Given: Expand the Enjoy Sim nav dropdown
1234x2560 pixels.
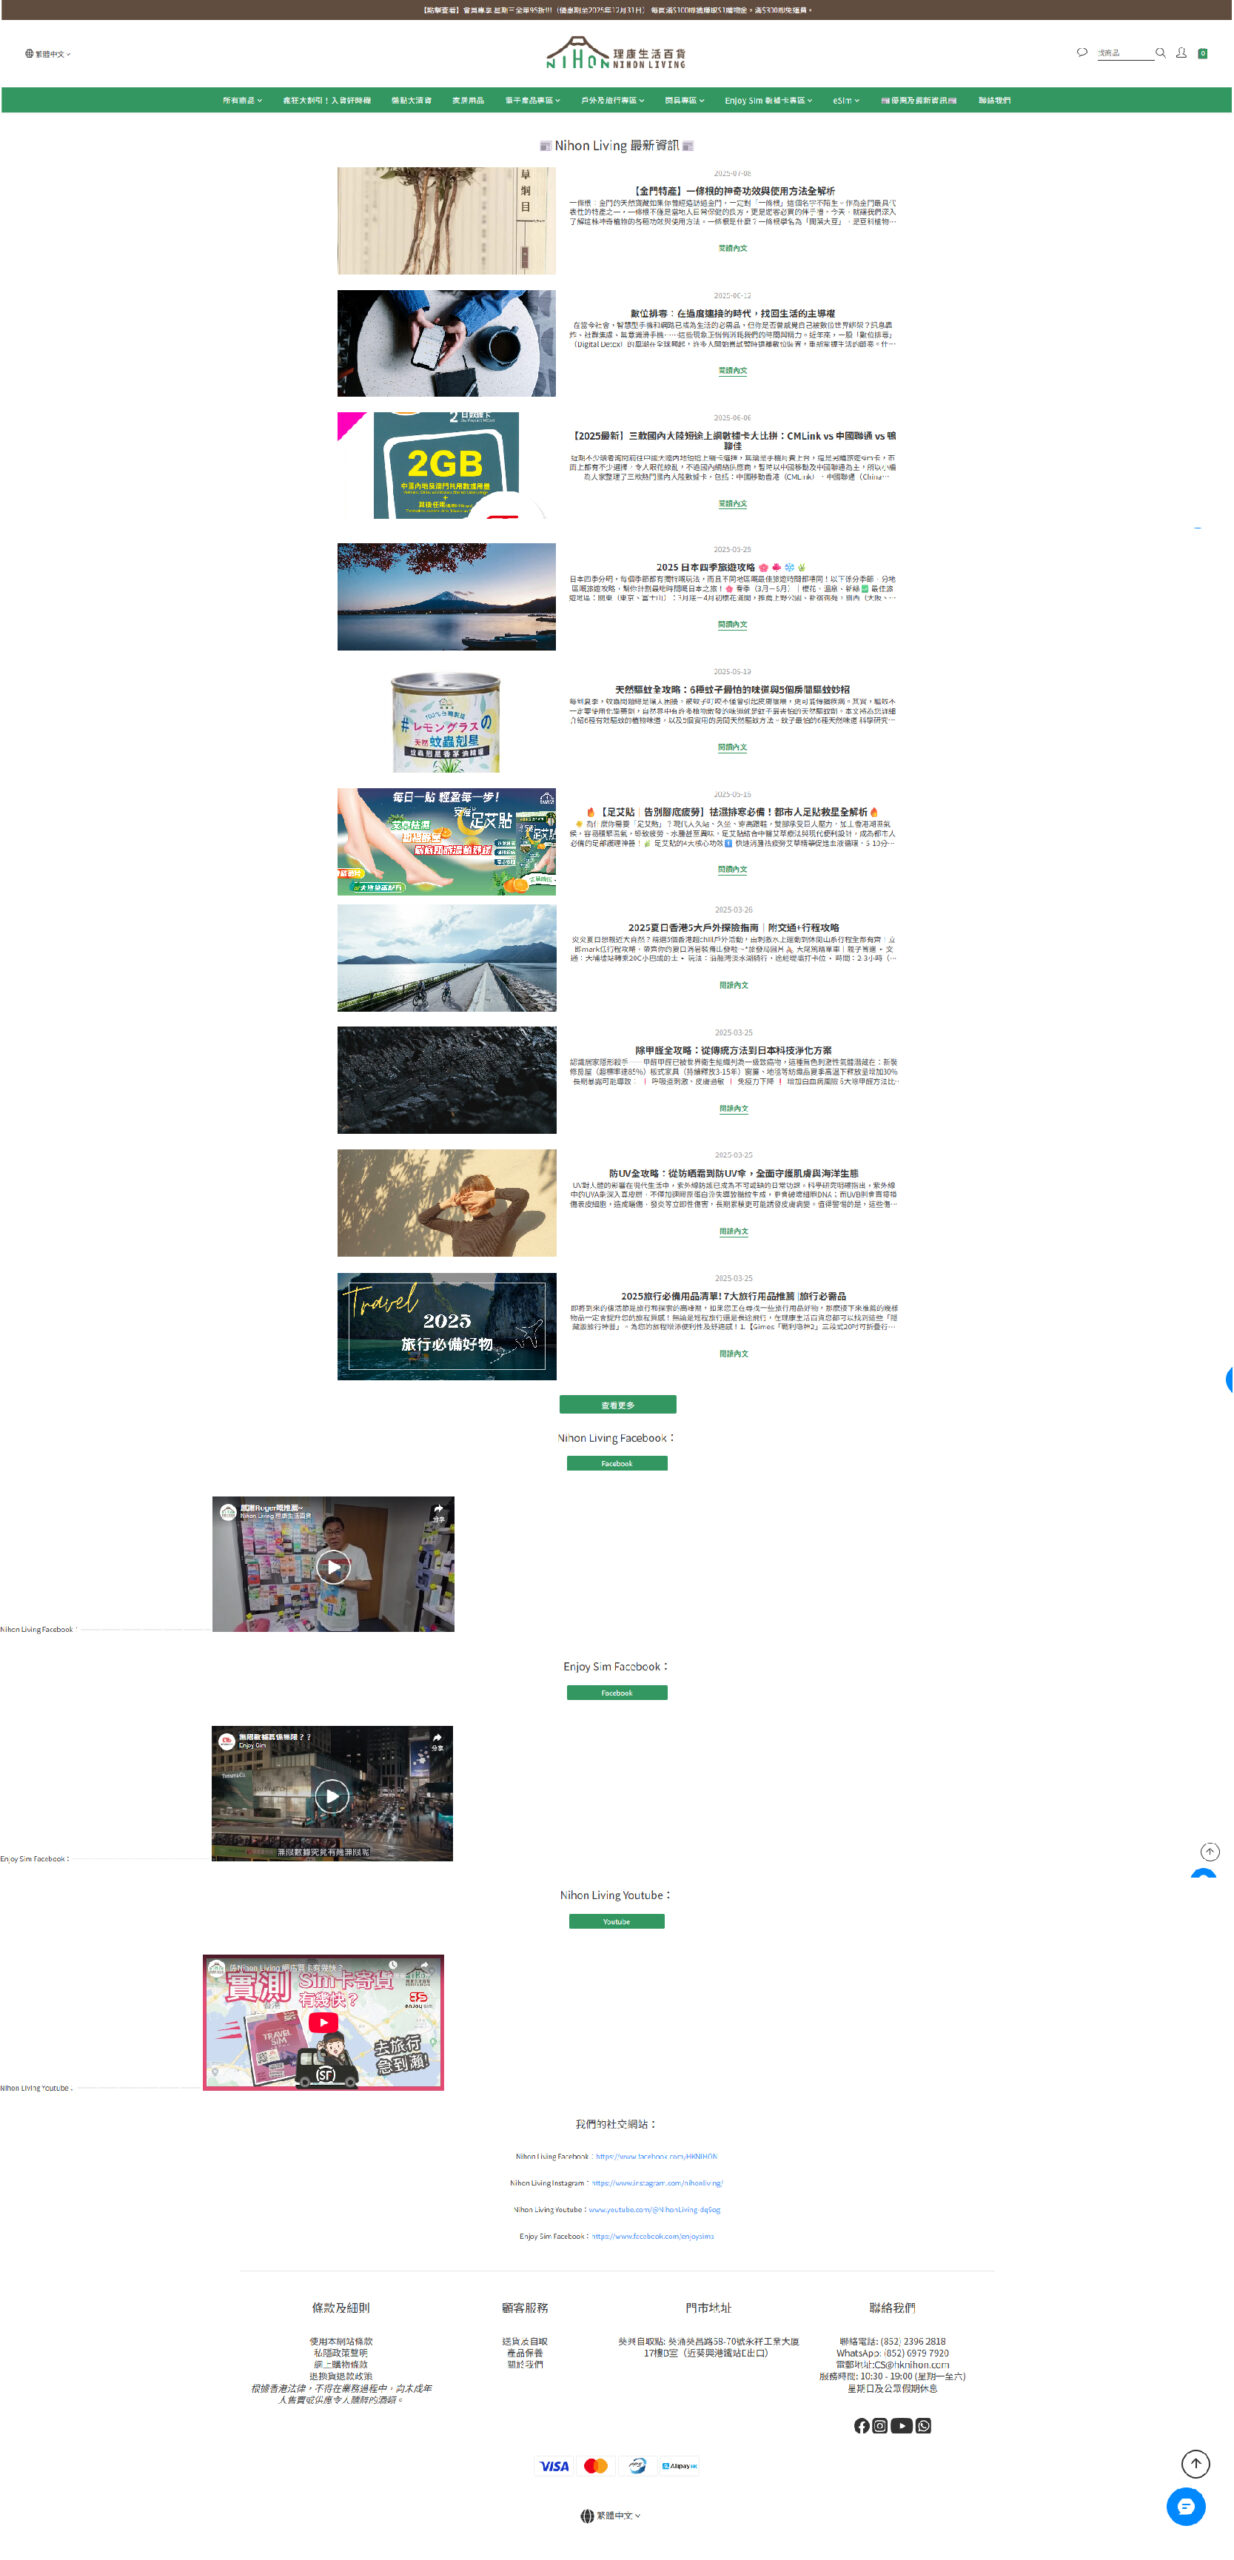Looking at the screenshot, I should tap(768, 100).
